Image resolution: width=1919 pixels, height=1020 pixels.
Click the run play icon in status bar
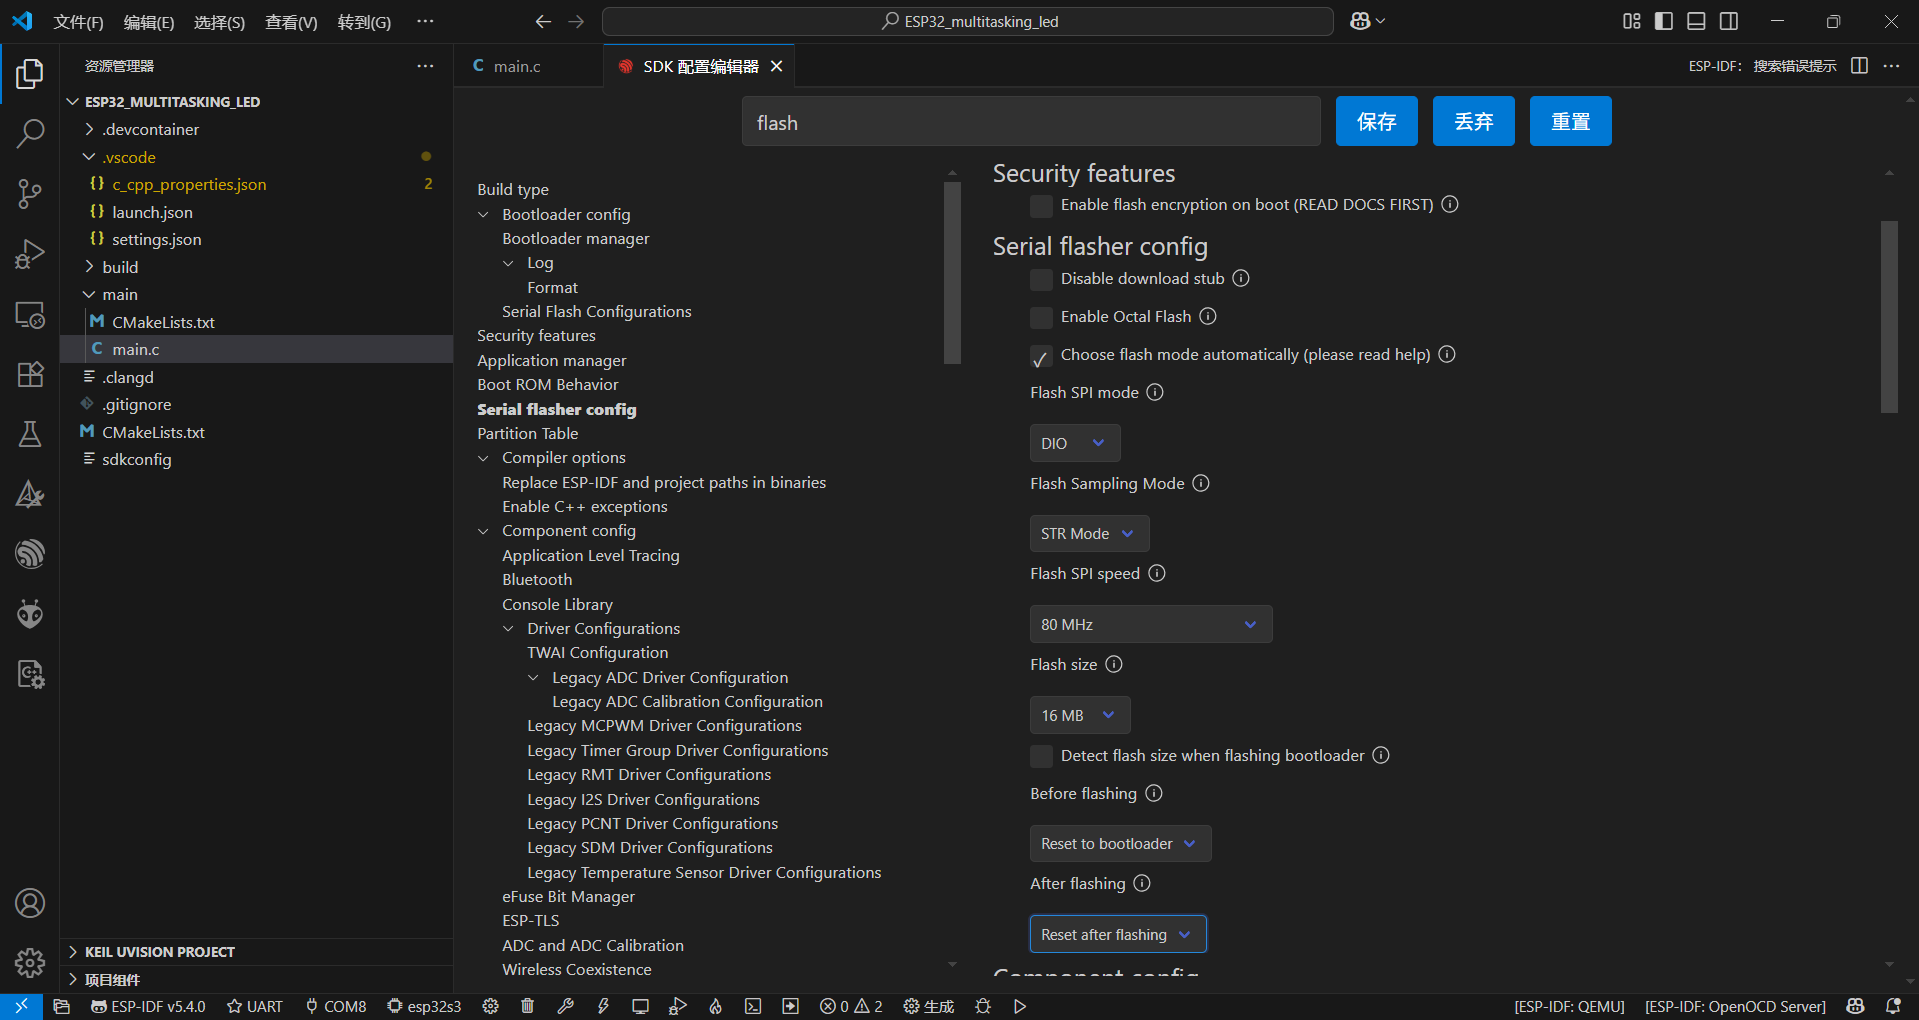coord(1020,1006)
